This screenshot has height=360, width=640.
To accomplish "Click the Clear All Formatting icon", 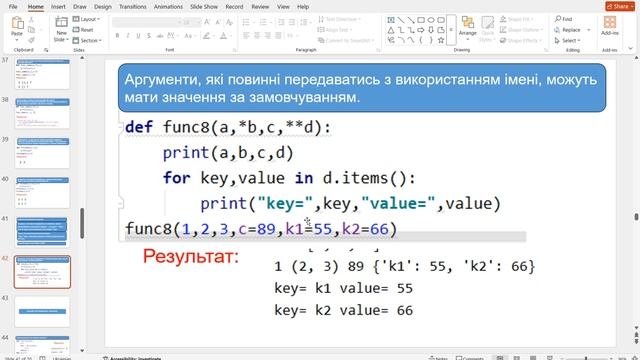I will pos(229,22).
